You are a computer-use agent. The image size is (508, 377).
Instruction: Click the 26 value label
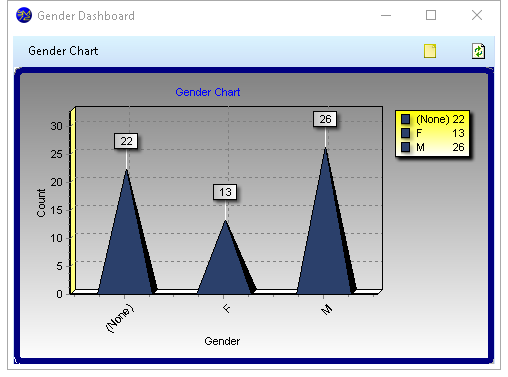(x=325, y=119)
